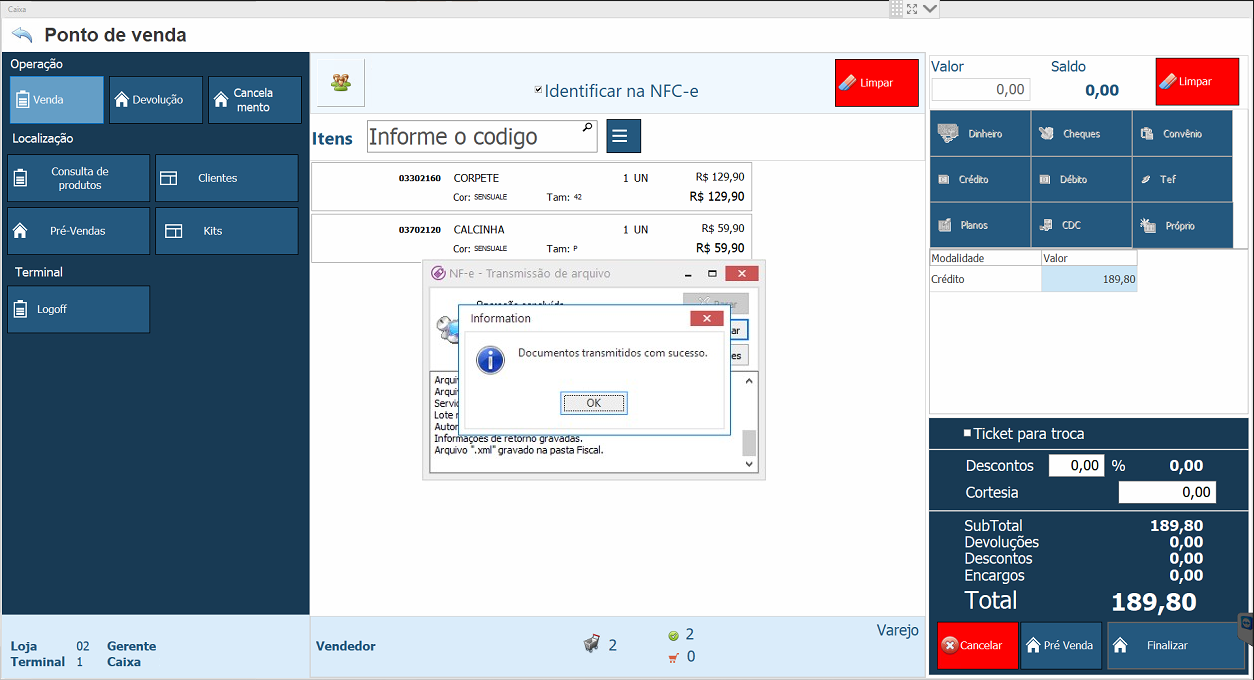This screenshot has height=680, width=1254.
Task: Choose Cheques payment option
Action: [1081, 134]
